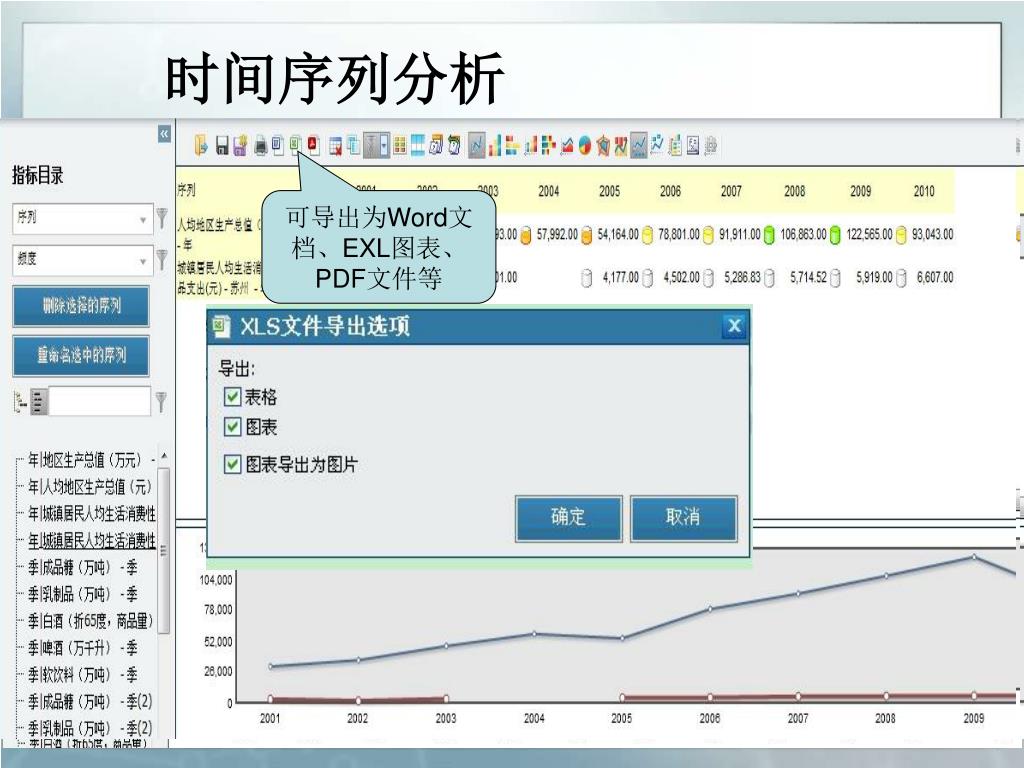Image resolution: width=1024 pixels, height=768 pixels.
Task: Click 删除选择的序列 button
Action: click(81, 306)
